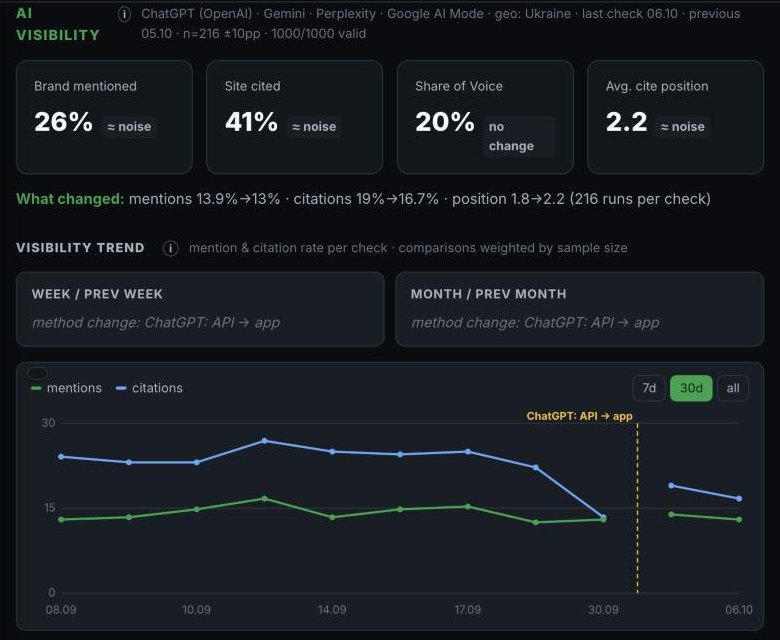Viewport: 780px width, 640px height.
Task: Click the 'citations 19%→16.7%' text
Action: [x=366, y=199]
